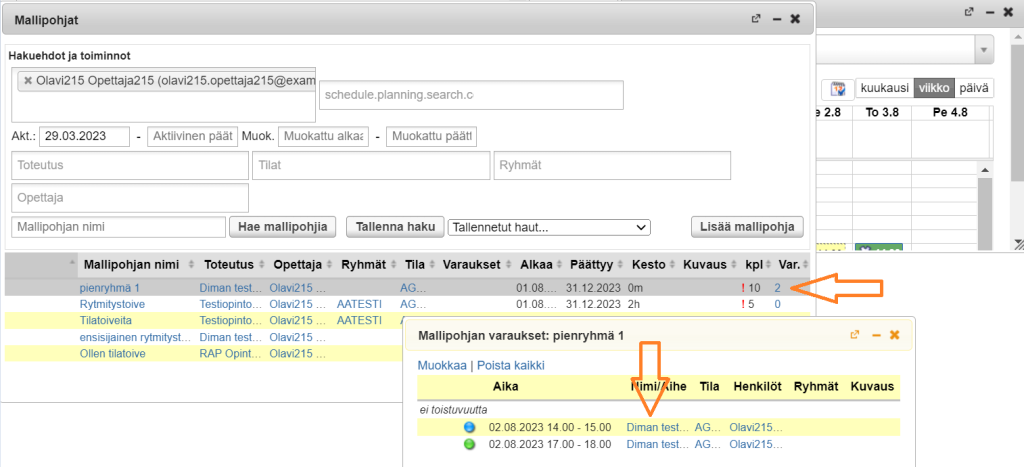
Task: Switch calendar to viikko view
Action: [x=934, y=88]
